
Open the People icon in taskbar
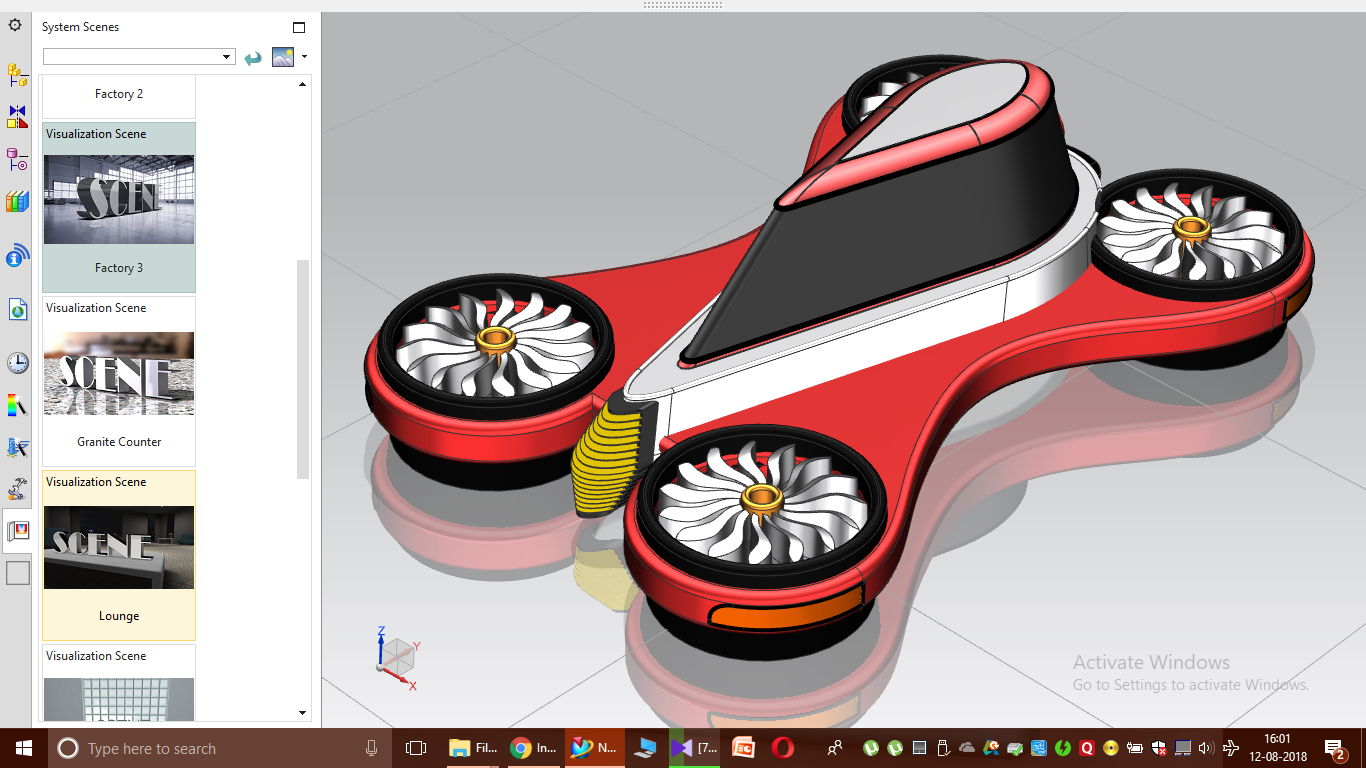(834, 748)
